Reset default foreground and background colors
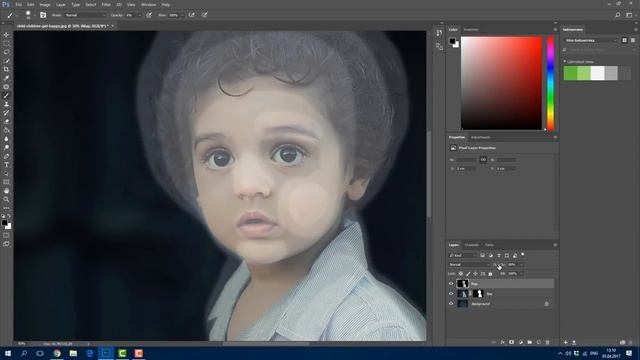The width and height of the screenshot is (640, 360). click(x=3, y=216)
